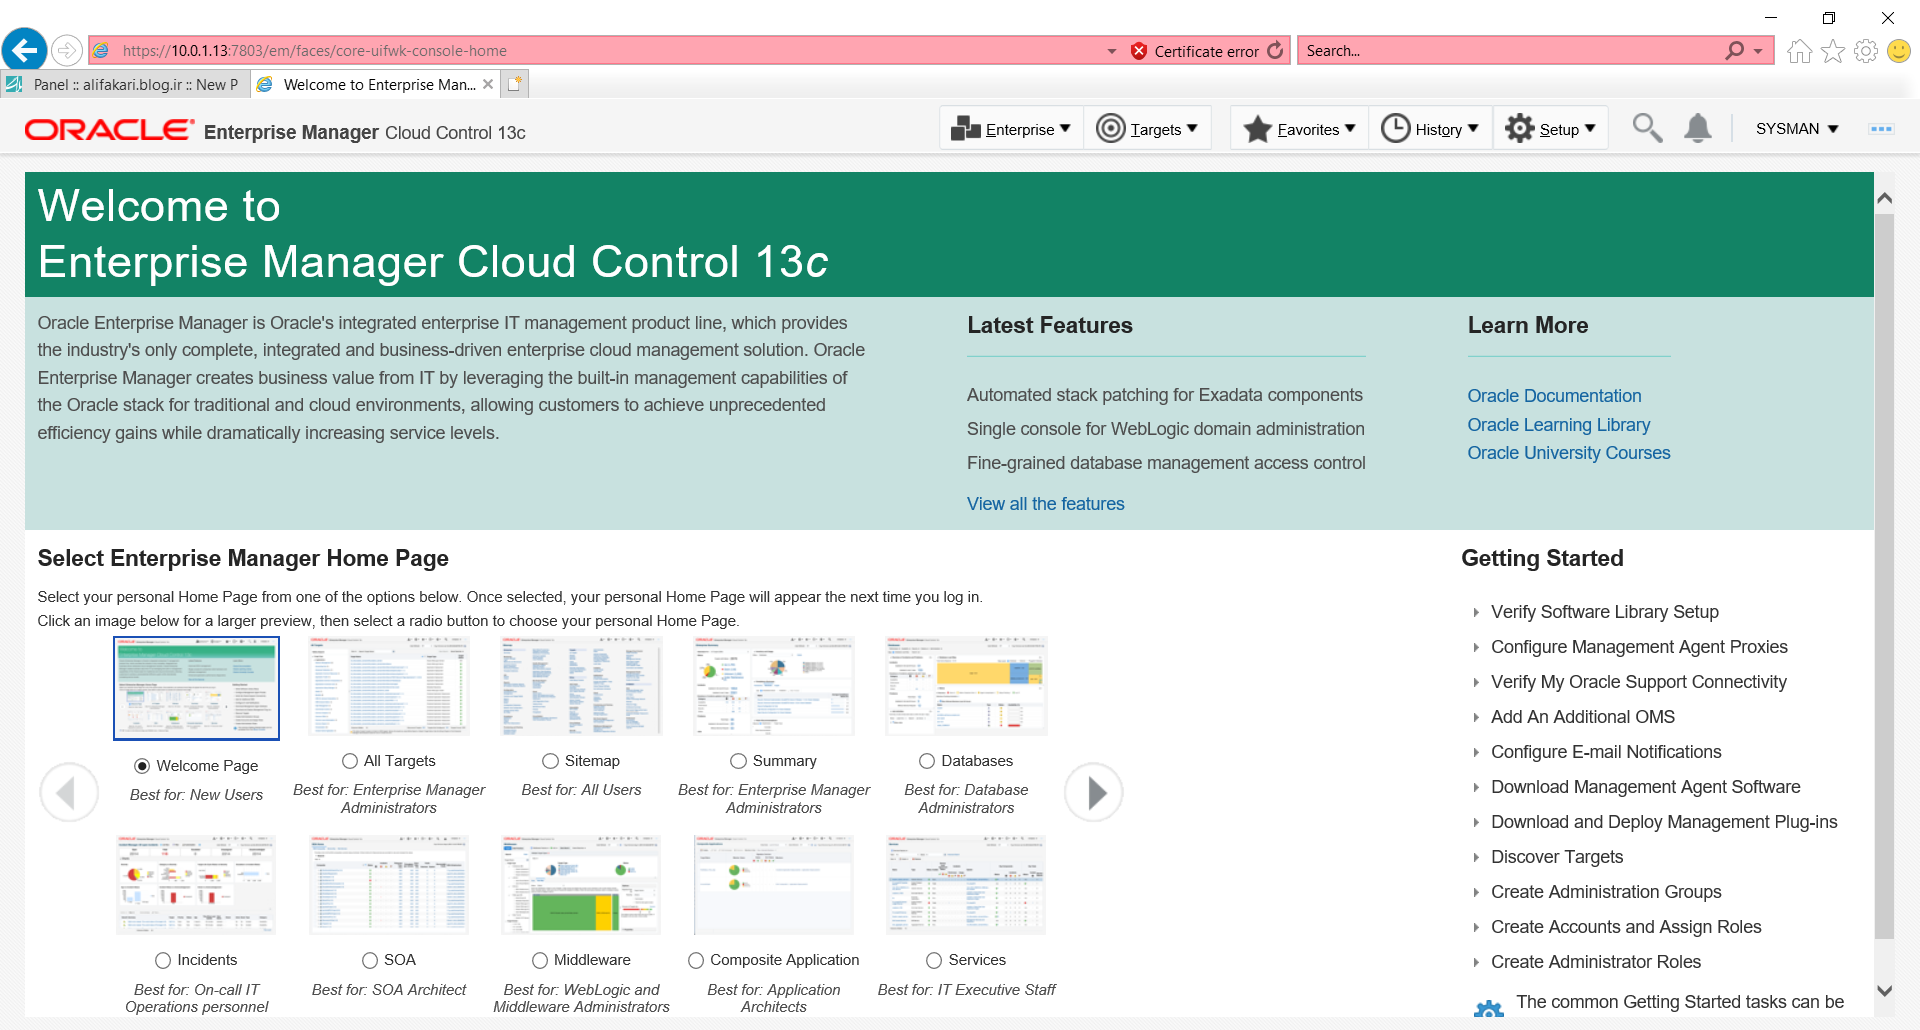Click the Middleware preview thumbnail

[581, 886]
